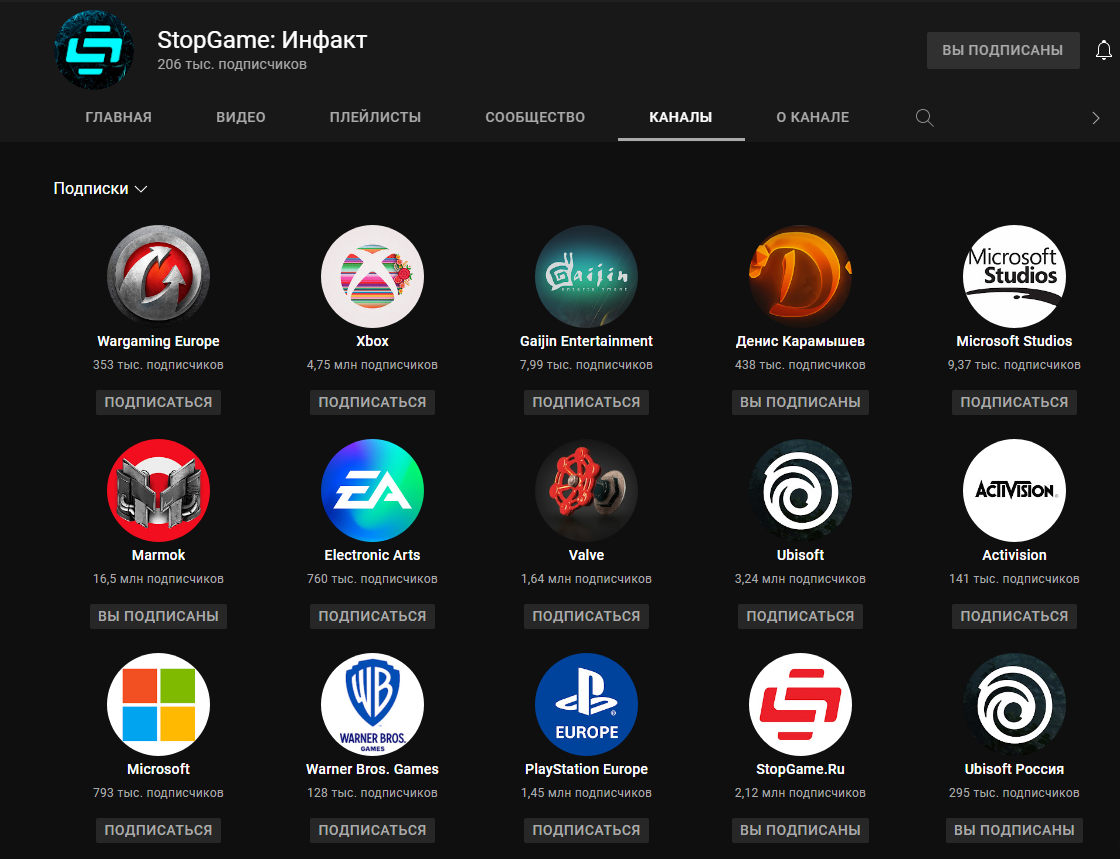Switch to the ВИДЕО tab

point(241,117)
